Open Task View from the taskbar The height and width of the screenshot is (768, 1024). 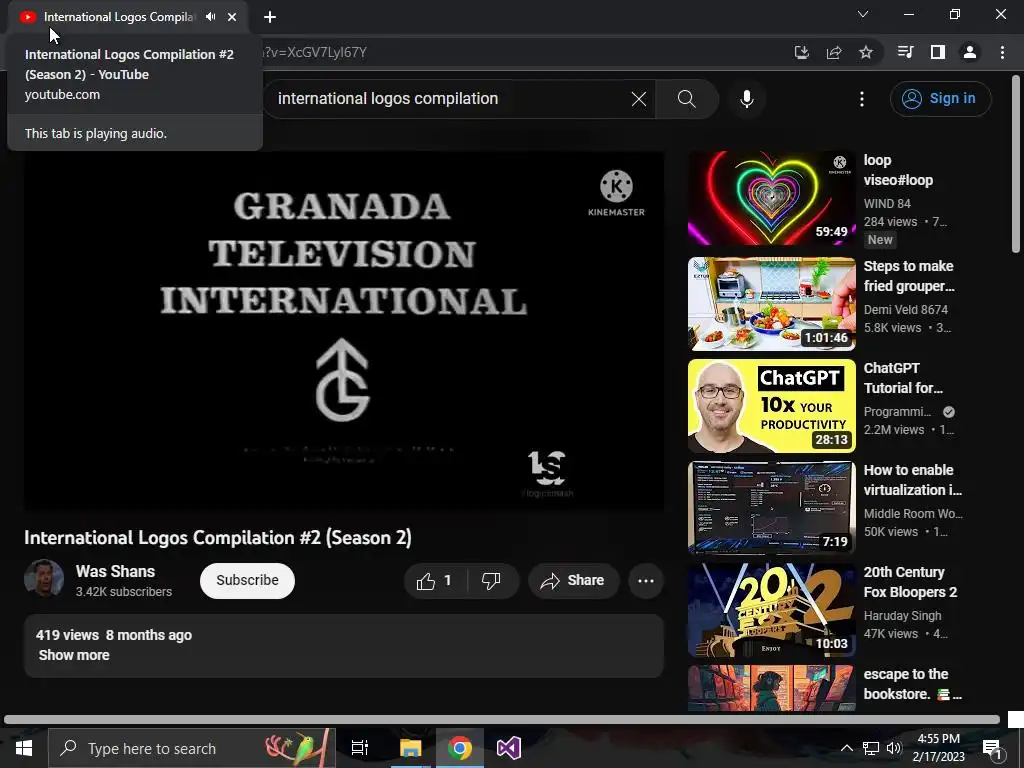coord(360,748)
